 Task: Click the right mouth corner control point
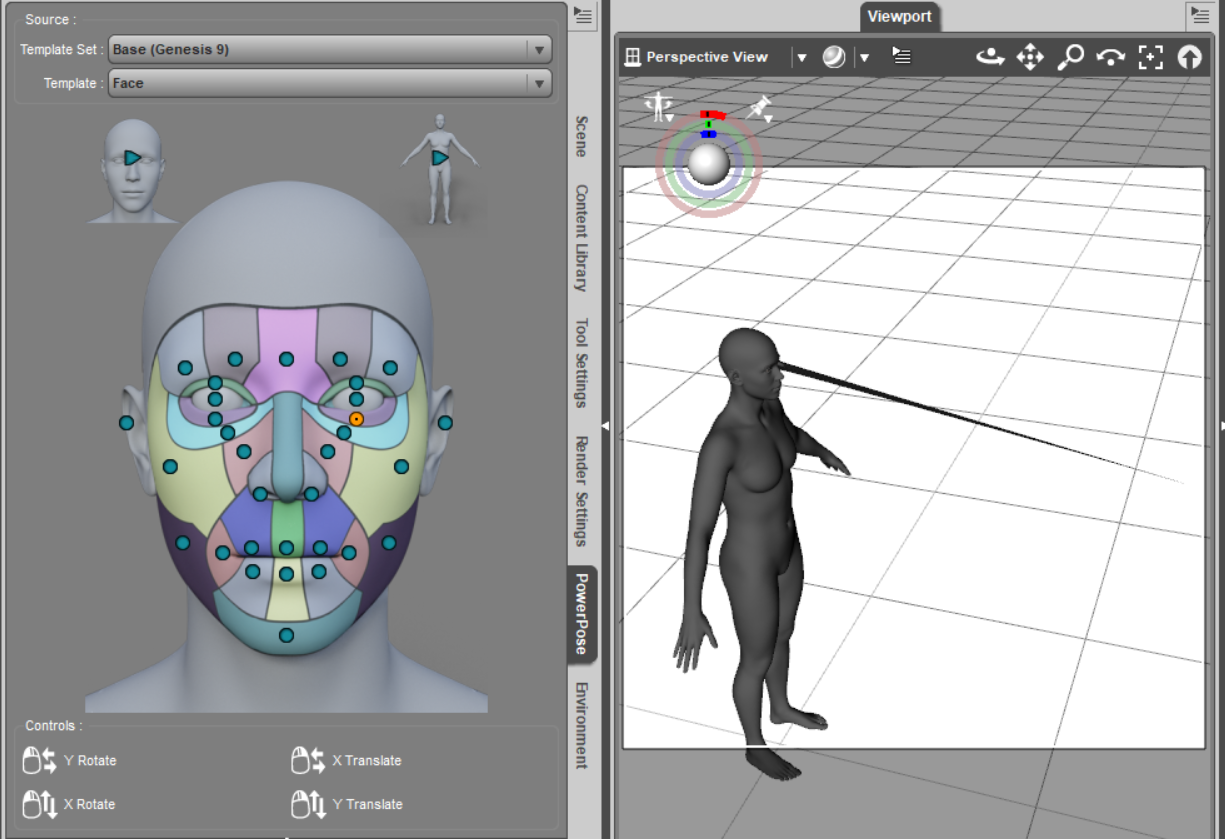coord(349,553)
